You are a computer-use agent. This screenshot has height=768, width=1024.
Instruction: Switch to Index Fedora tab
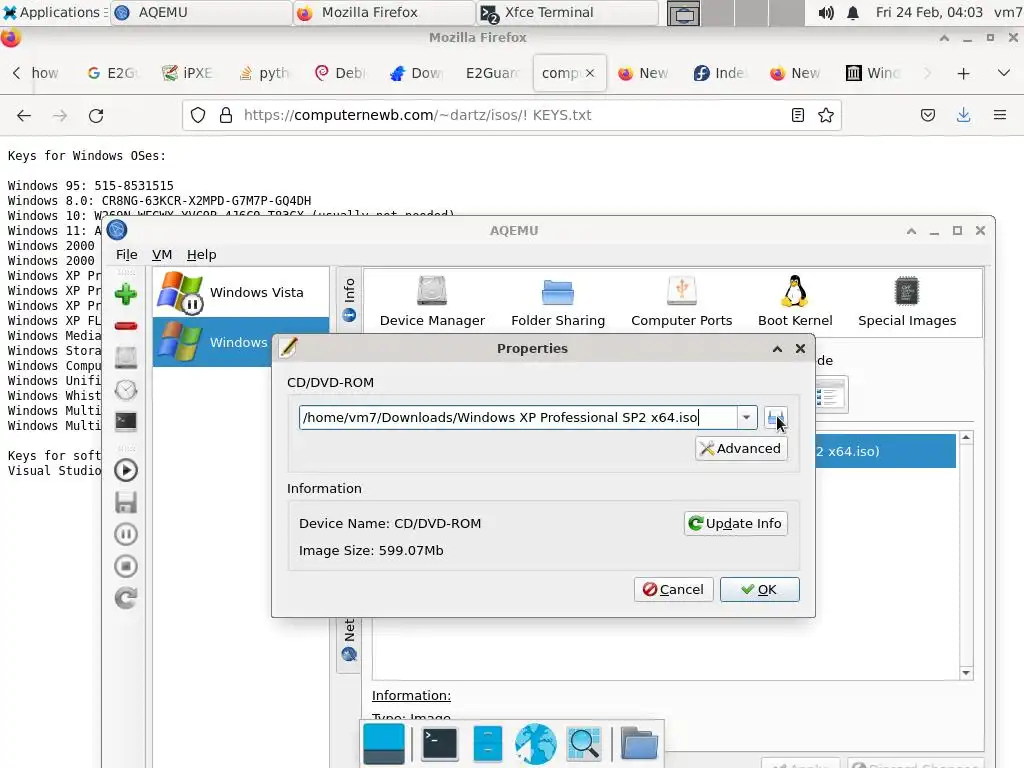tap(719, 73)
